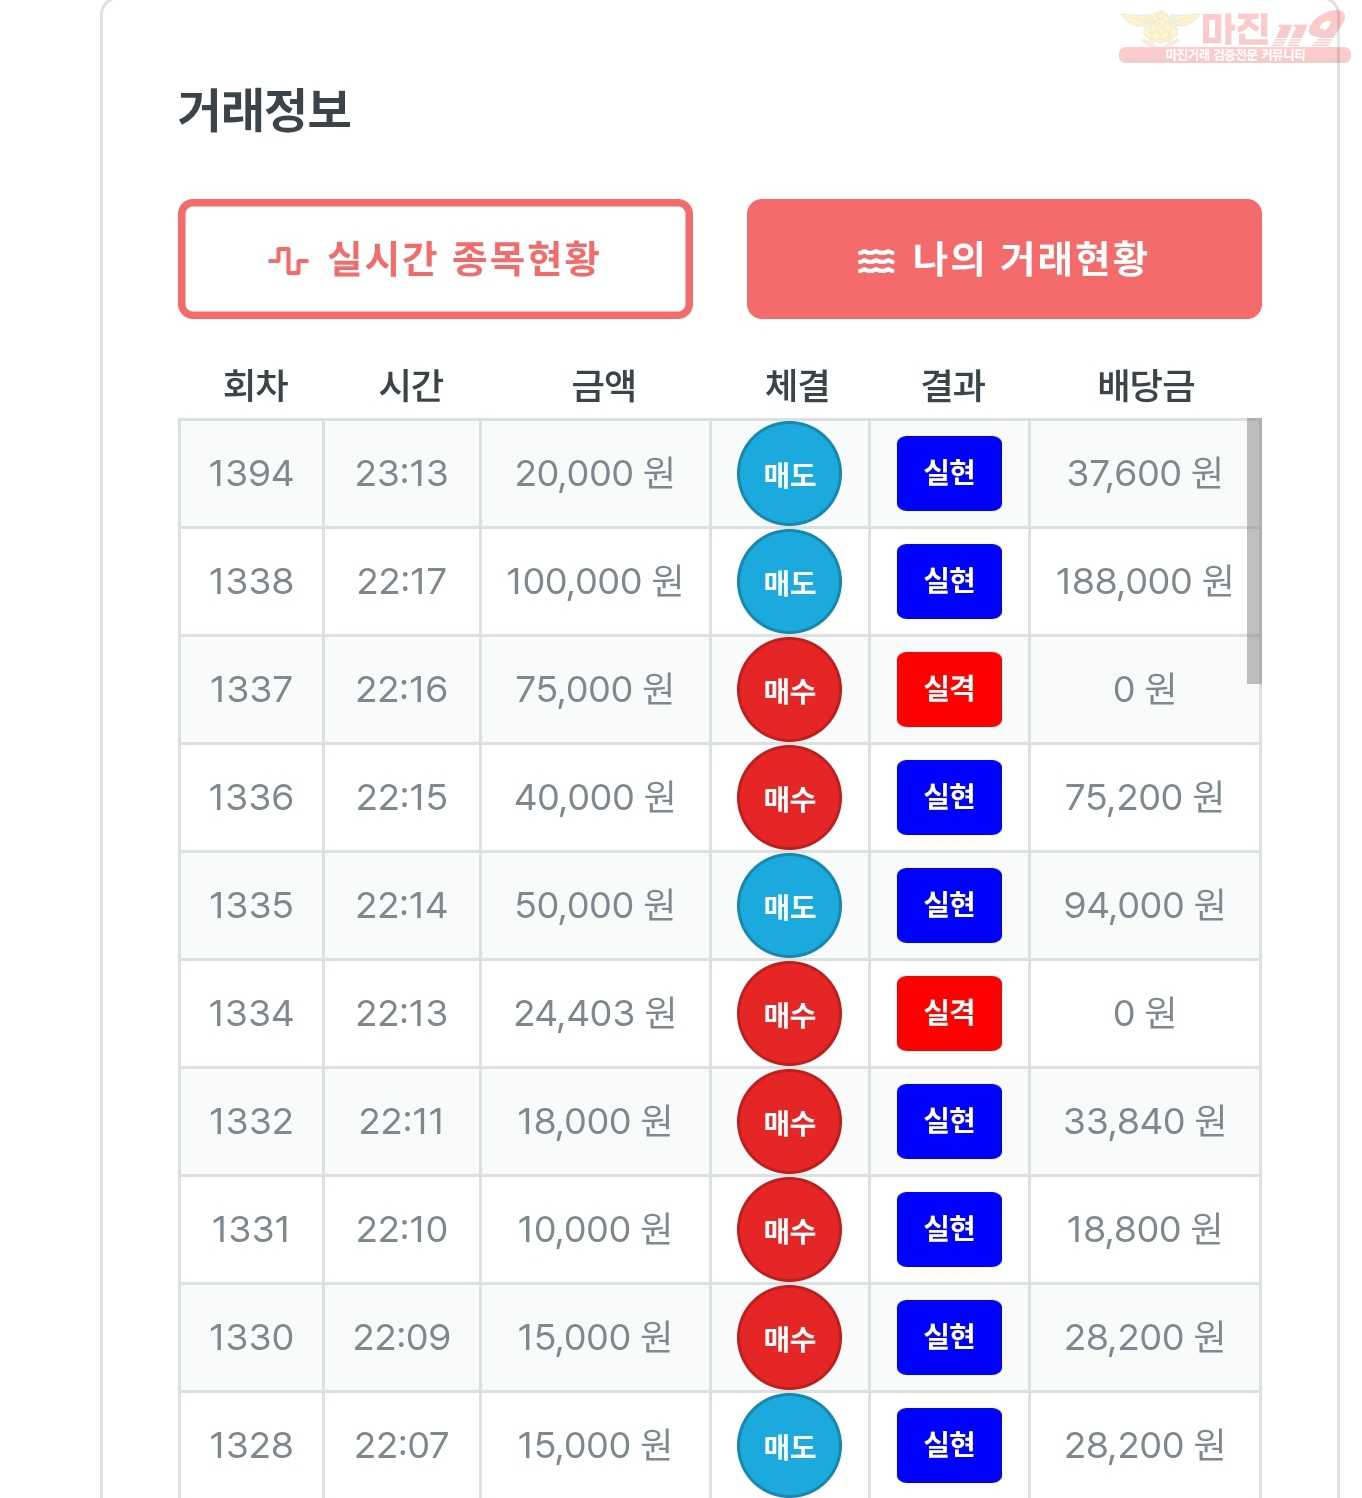Click the 회차 column header

(255, 385)
